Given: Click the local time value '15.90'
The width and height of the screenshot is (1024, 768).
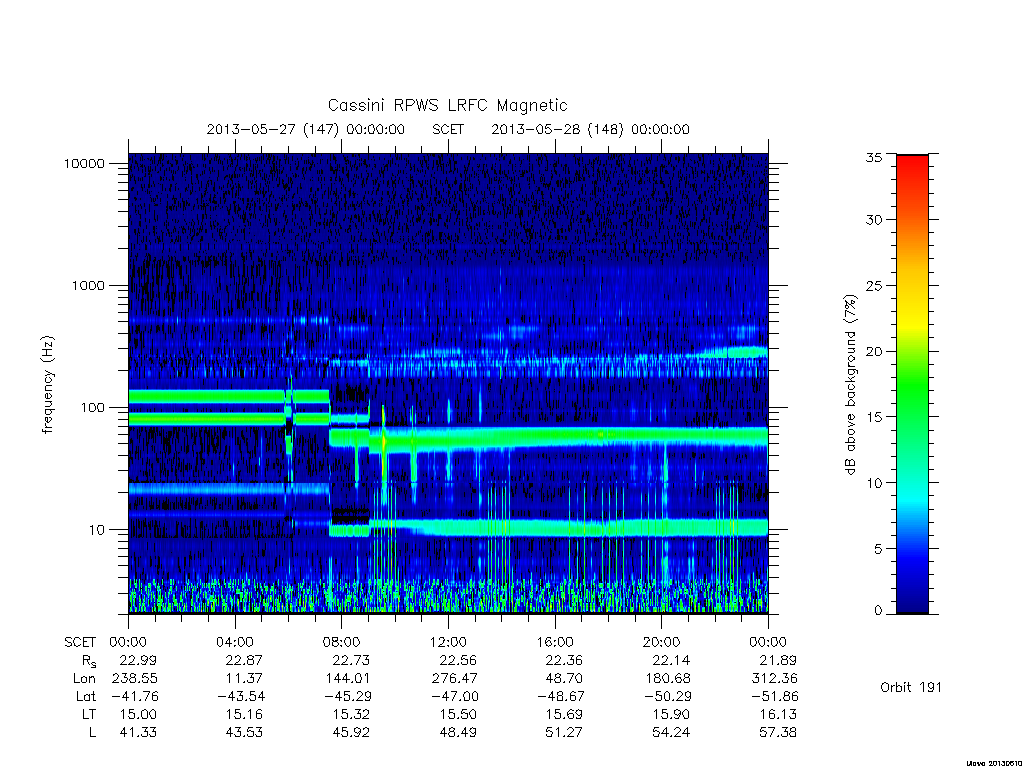Looking at the screenshot, I should tap(671, 714).
